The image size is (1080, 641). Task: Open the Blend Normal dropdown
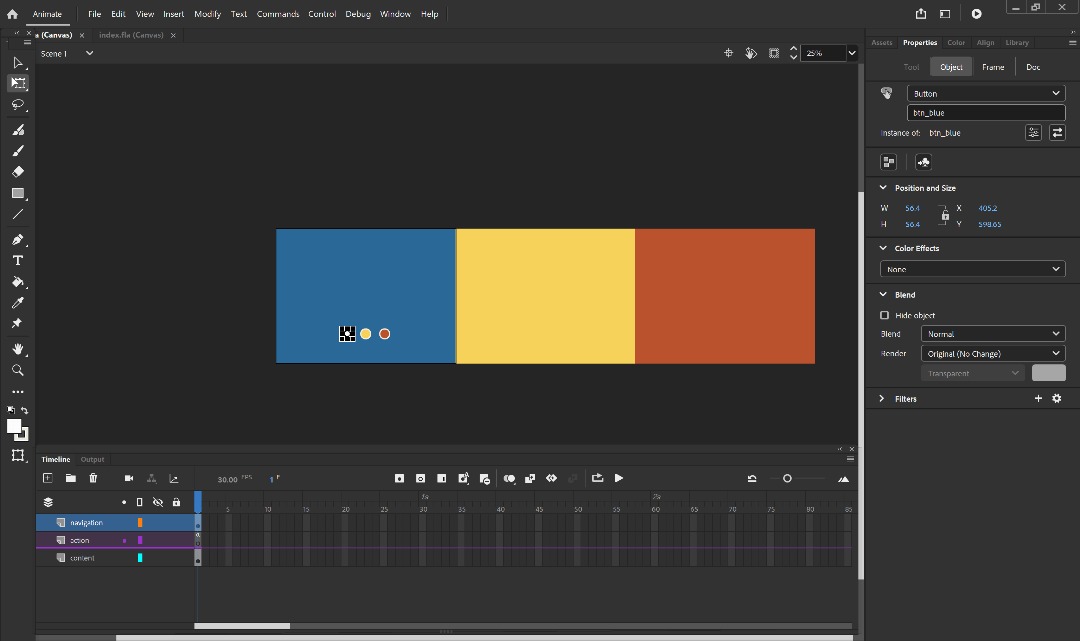click(x=993, y=334)
